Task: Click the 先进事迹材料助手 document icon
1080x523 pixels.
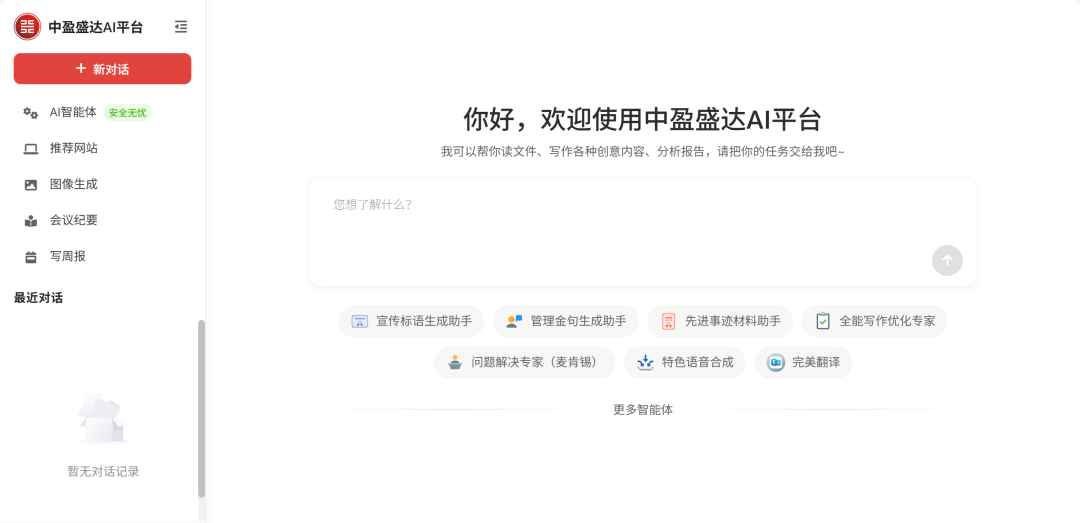Action: 668,321
